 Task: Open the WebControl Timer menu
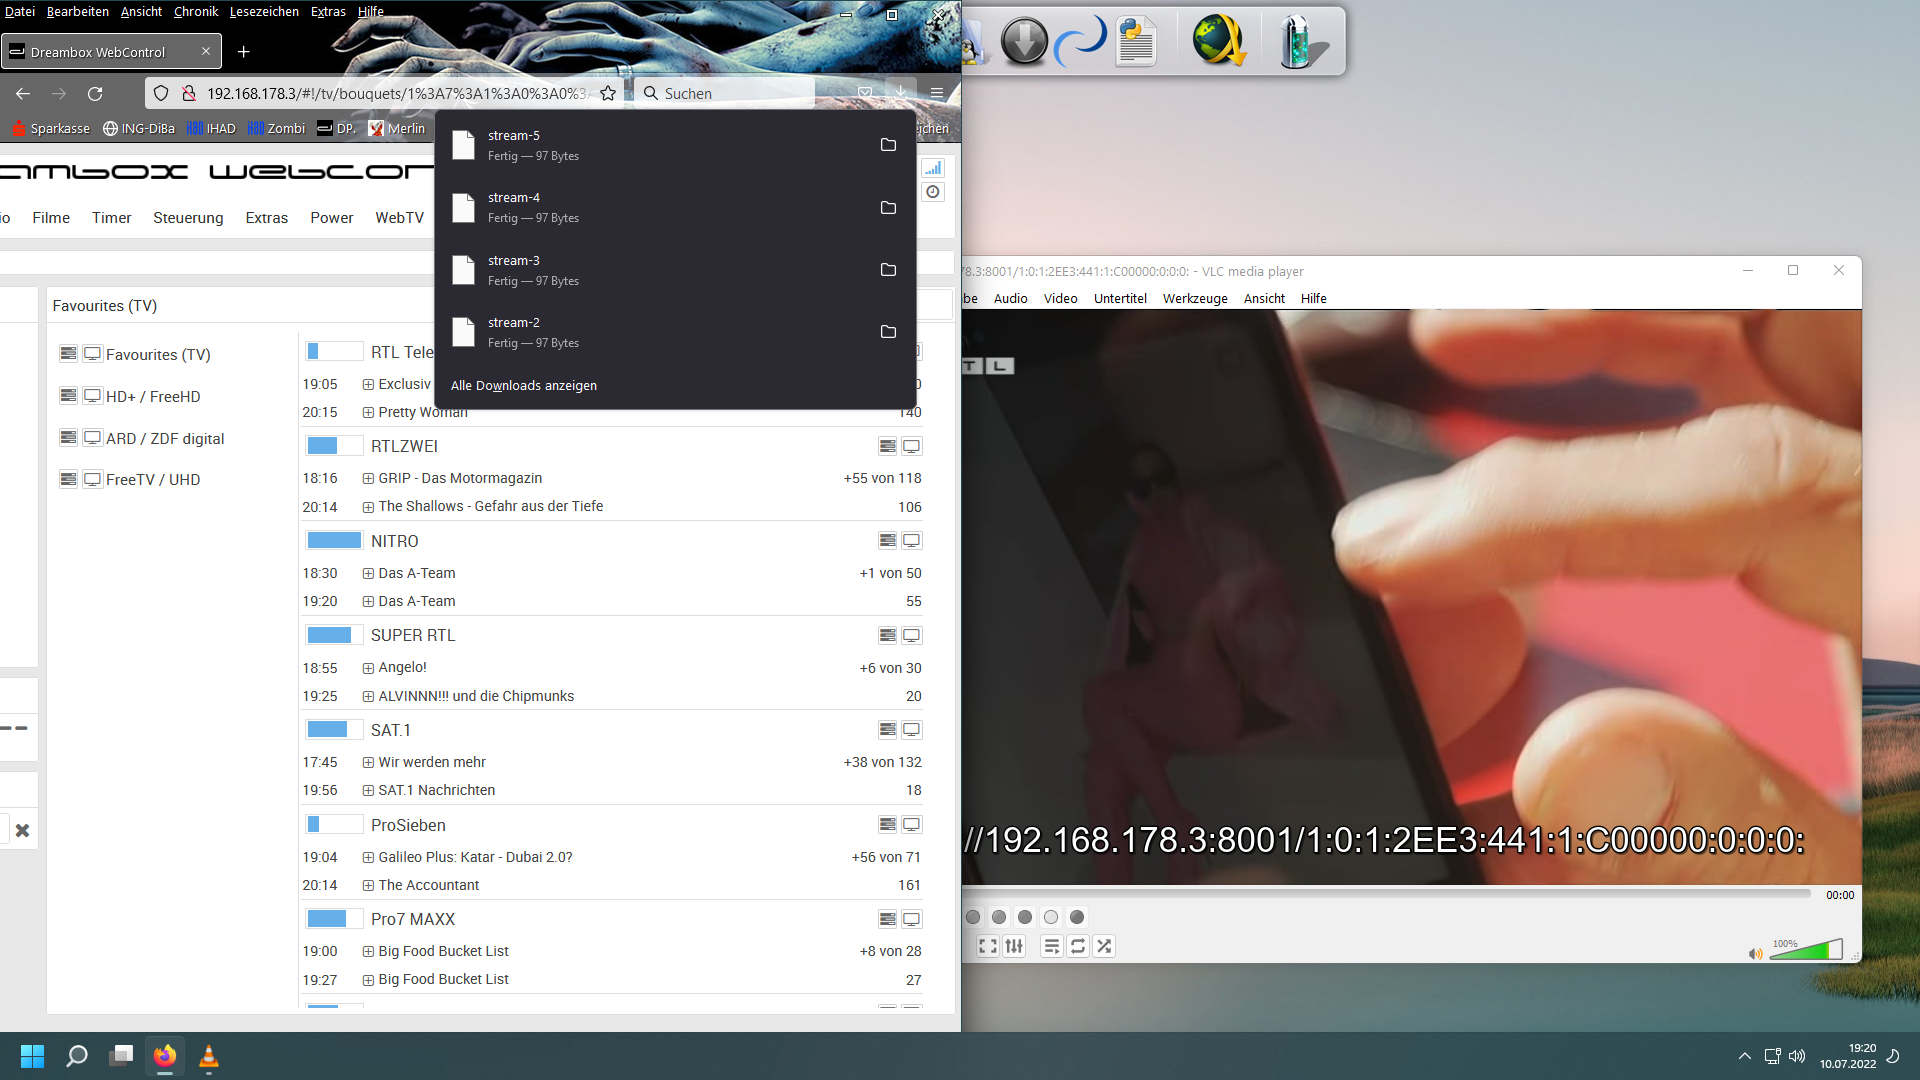[111, 217]
